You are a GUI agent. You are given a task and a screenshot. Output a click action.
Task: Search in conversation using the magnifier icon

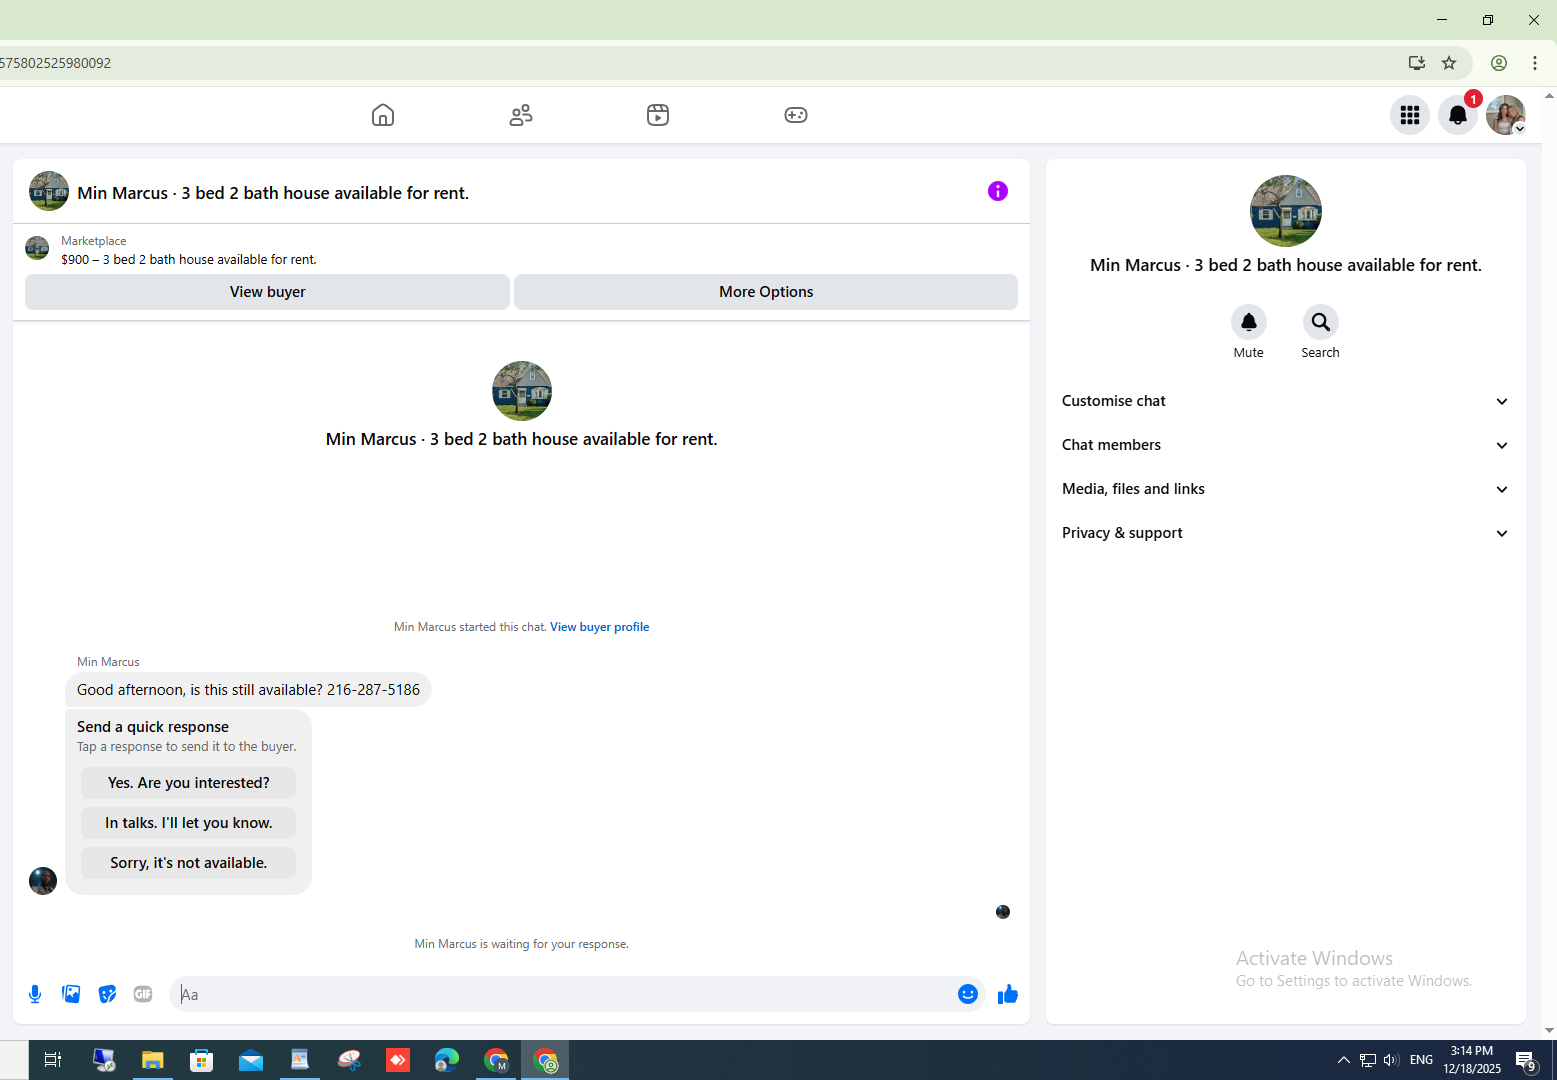point(1321,322)
